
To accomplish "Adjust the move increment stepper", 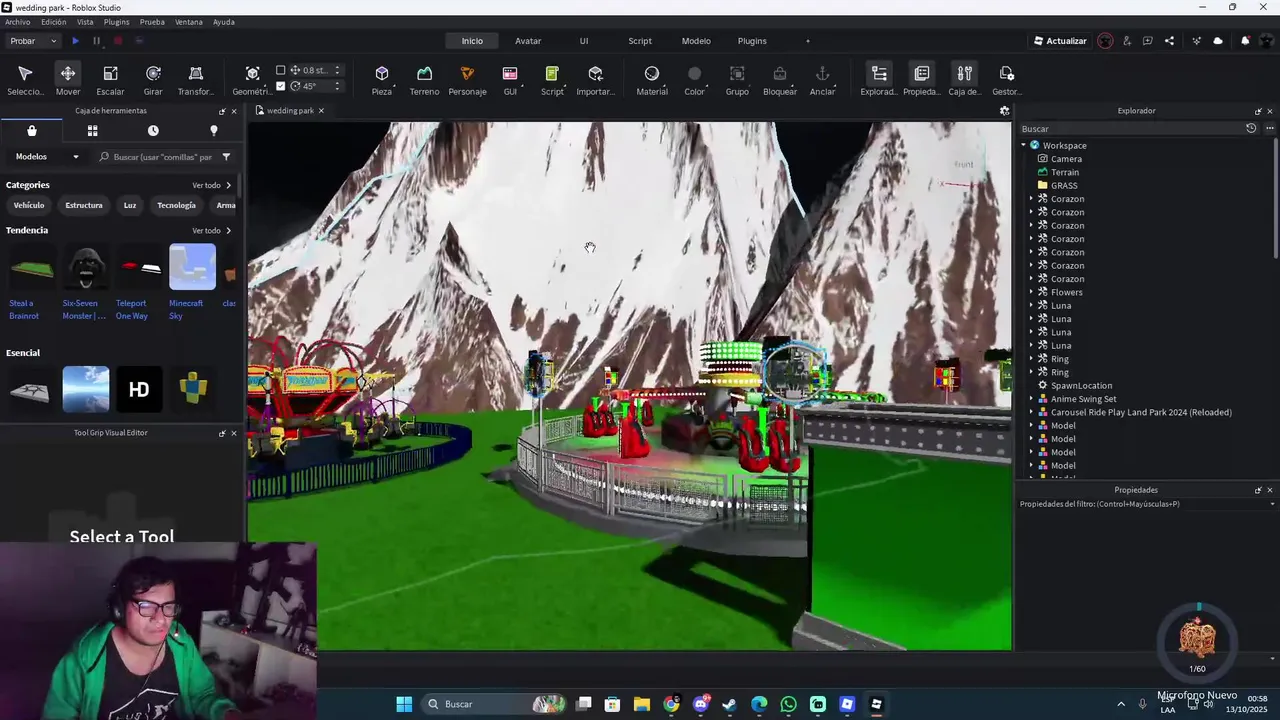I will (337, 70).
